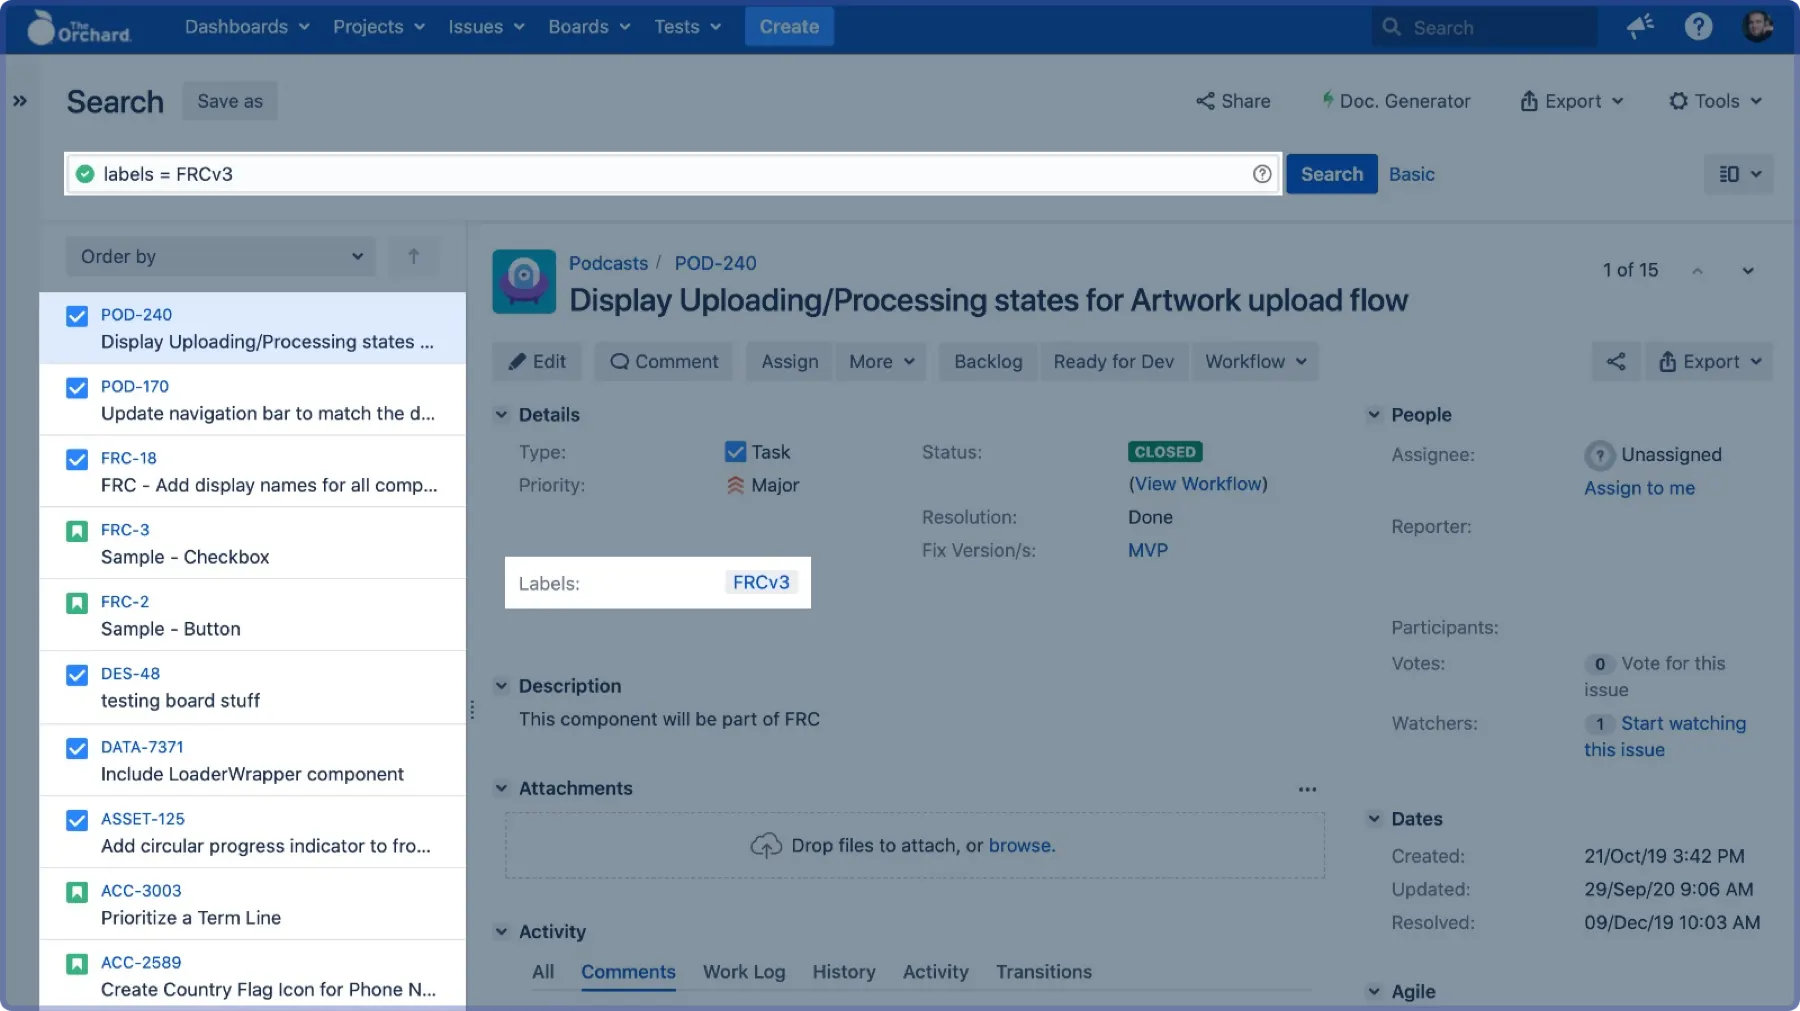
Task: Open the layout switcher dropdown
Action: tap(1739, 174)
